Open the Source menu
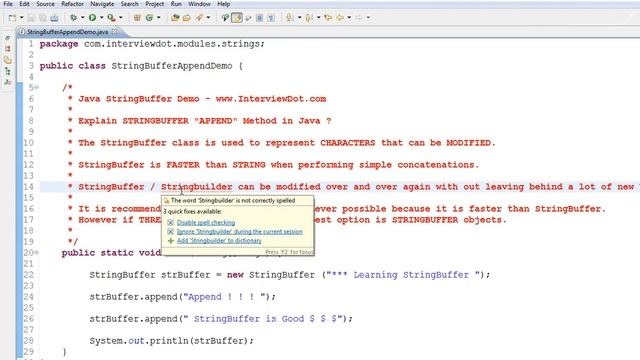This screenshot has height=360, width=640. point(45,4)
